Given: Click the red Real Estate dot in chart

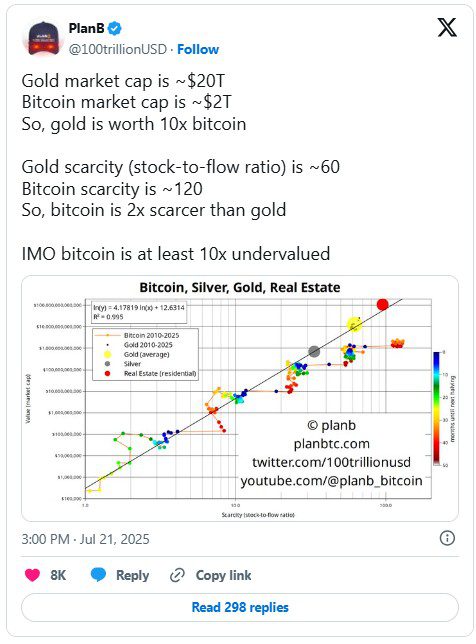Looking at the screenshot, I should [382, 304].
